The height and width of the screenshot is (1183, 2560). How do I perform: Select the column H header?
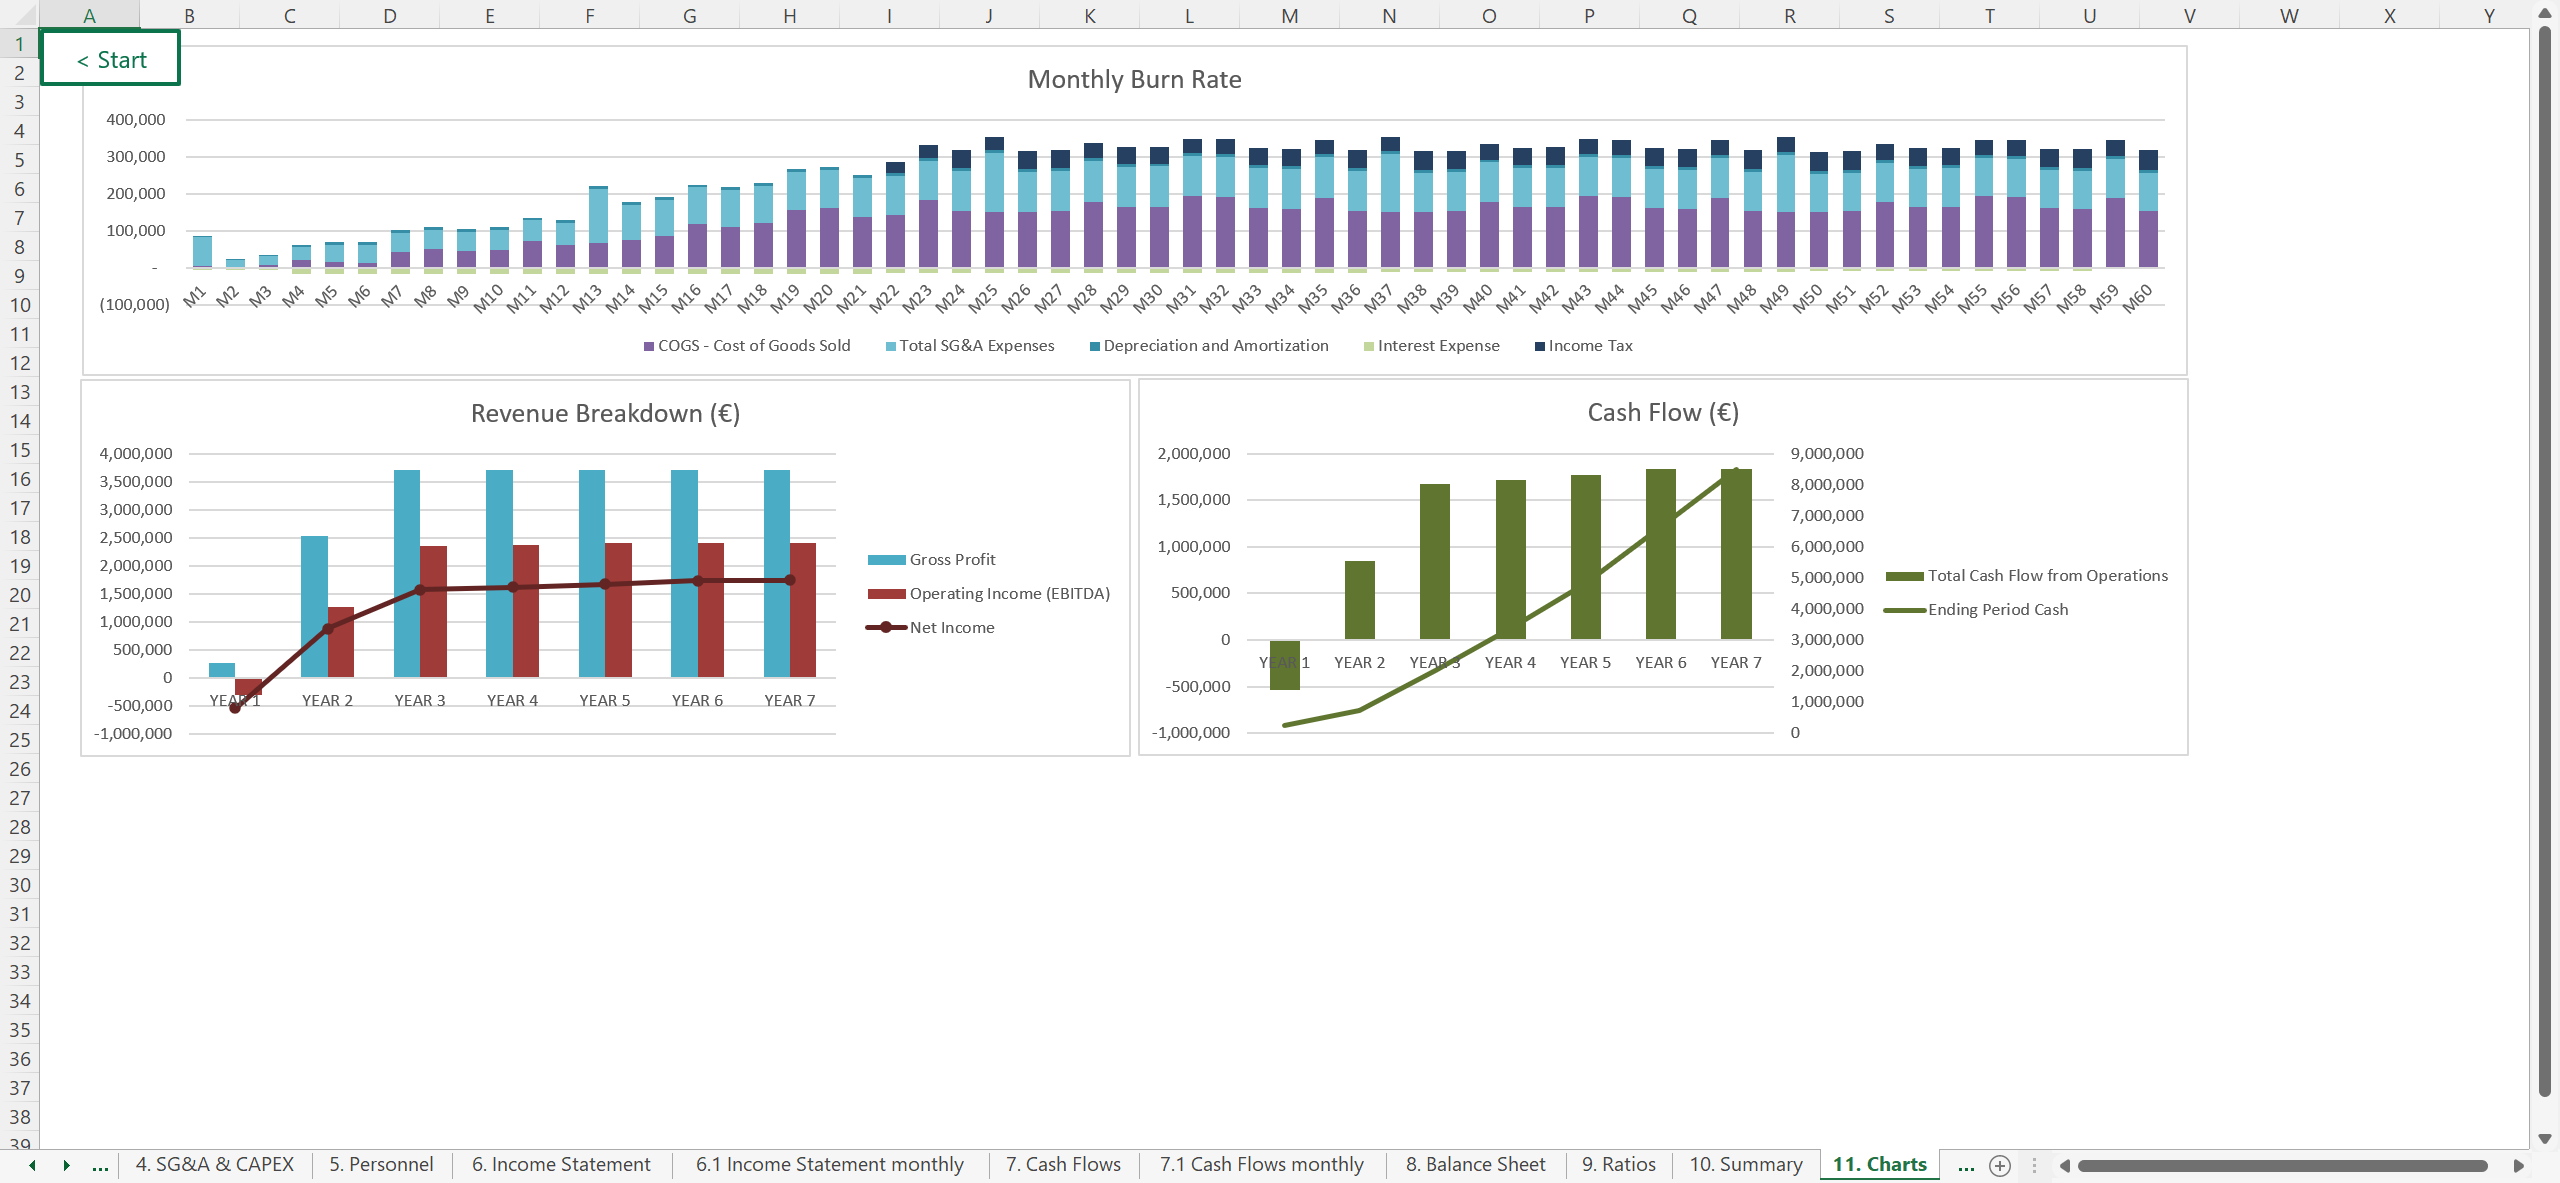(789, 15)
